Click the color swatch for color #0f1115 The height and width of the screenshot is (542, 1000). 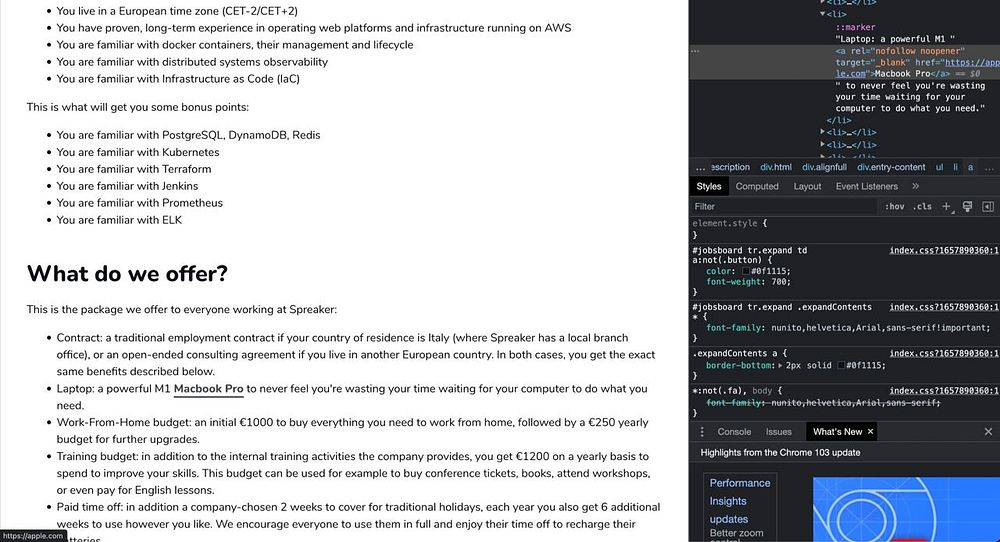tap(745, 271)
